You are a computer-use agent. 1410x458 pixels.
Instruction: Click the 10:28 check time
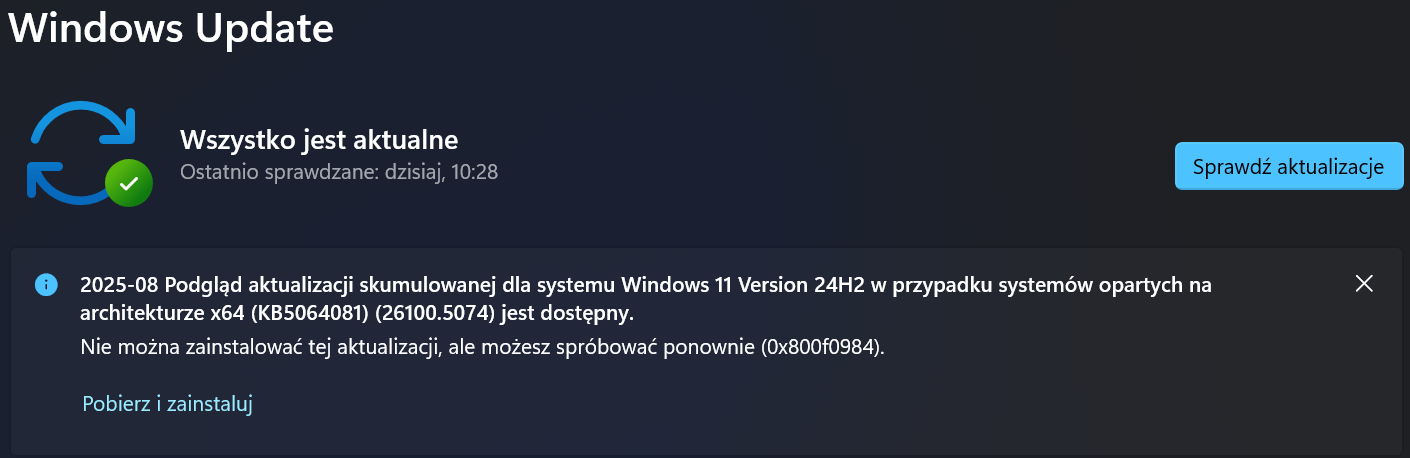[475, 172]
